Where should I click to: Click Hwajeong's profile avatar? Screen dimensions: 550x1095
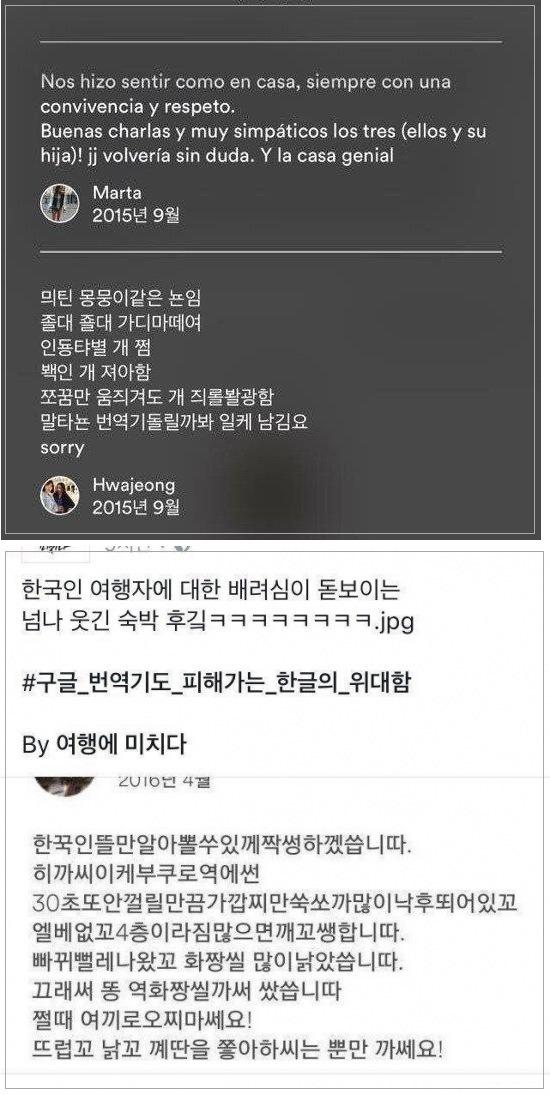(59, 495)
